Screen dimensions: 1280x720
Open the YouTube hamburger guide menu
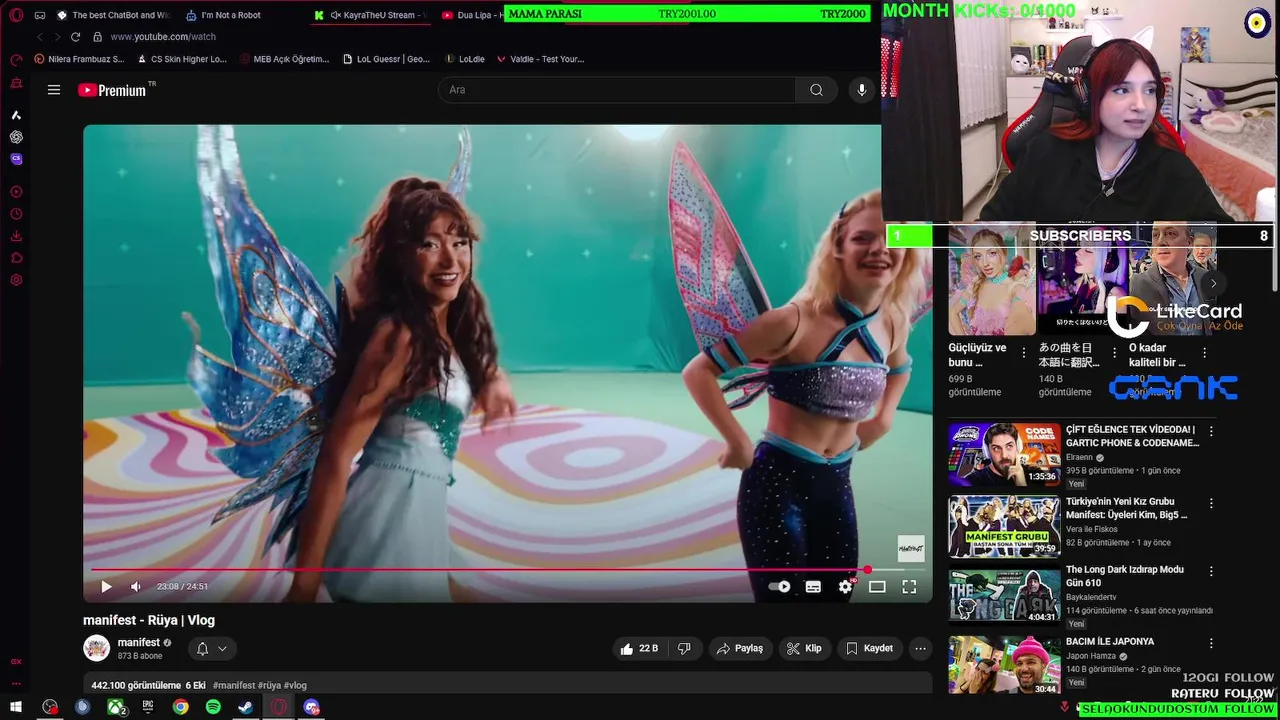tap(54, 90)
